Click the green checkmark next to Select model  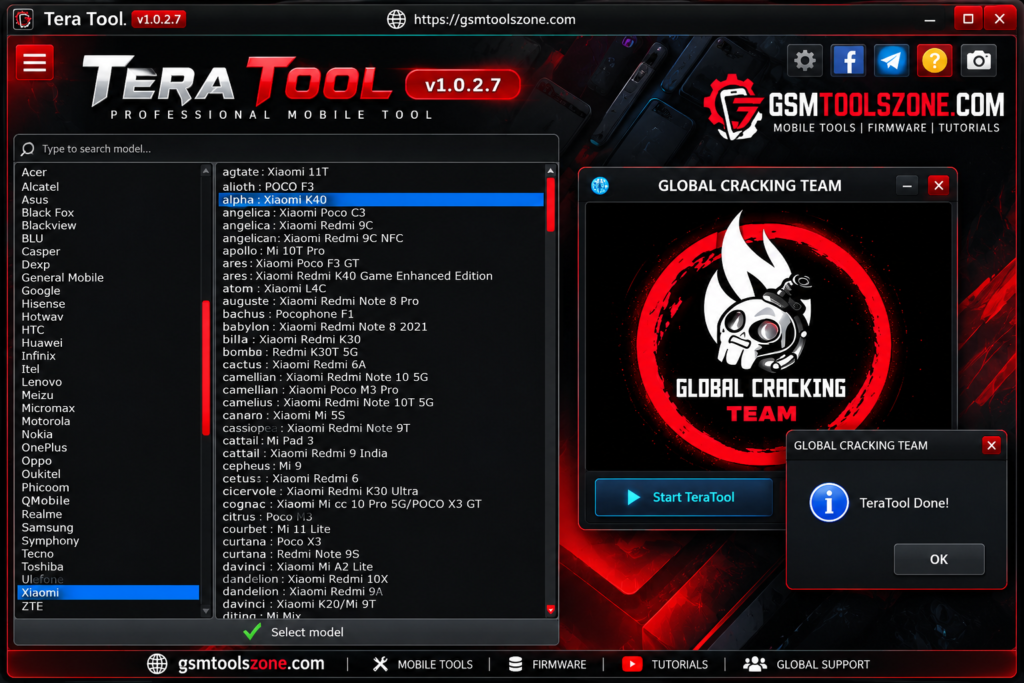[252, 631]
